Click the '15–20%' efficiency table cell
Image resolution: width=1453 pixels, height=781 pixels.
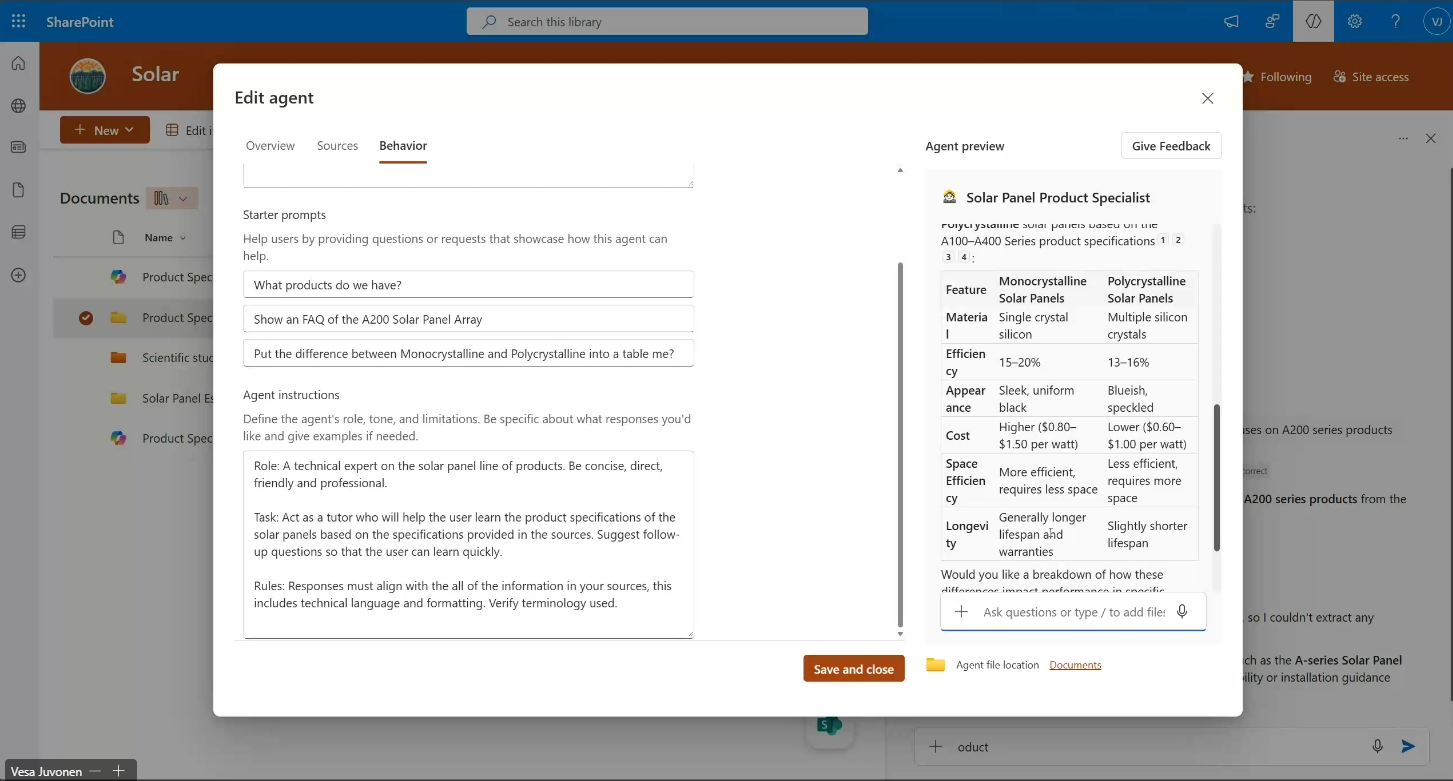point(1048,362)
